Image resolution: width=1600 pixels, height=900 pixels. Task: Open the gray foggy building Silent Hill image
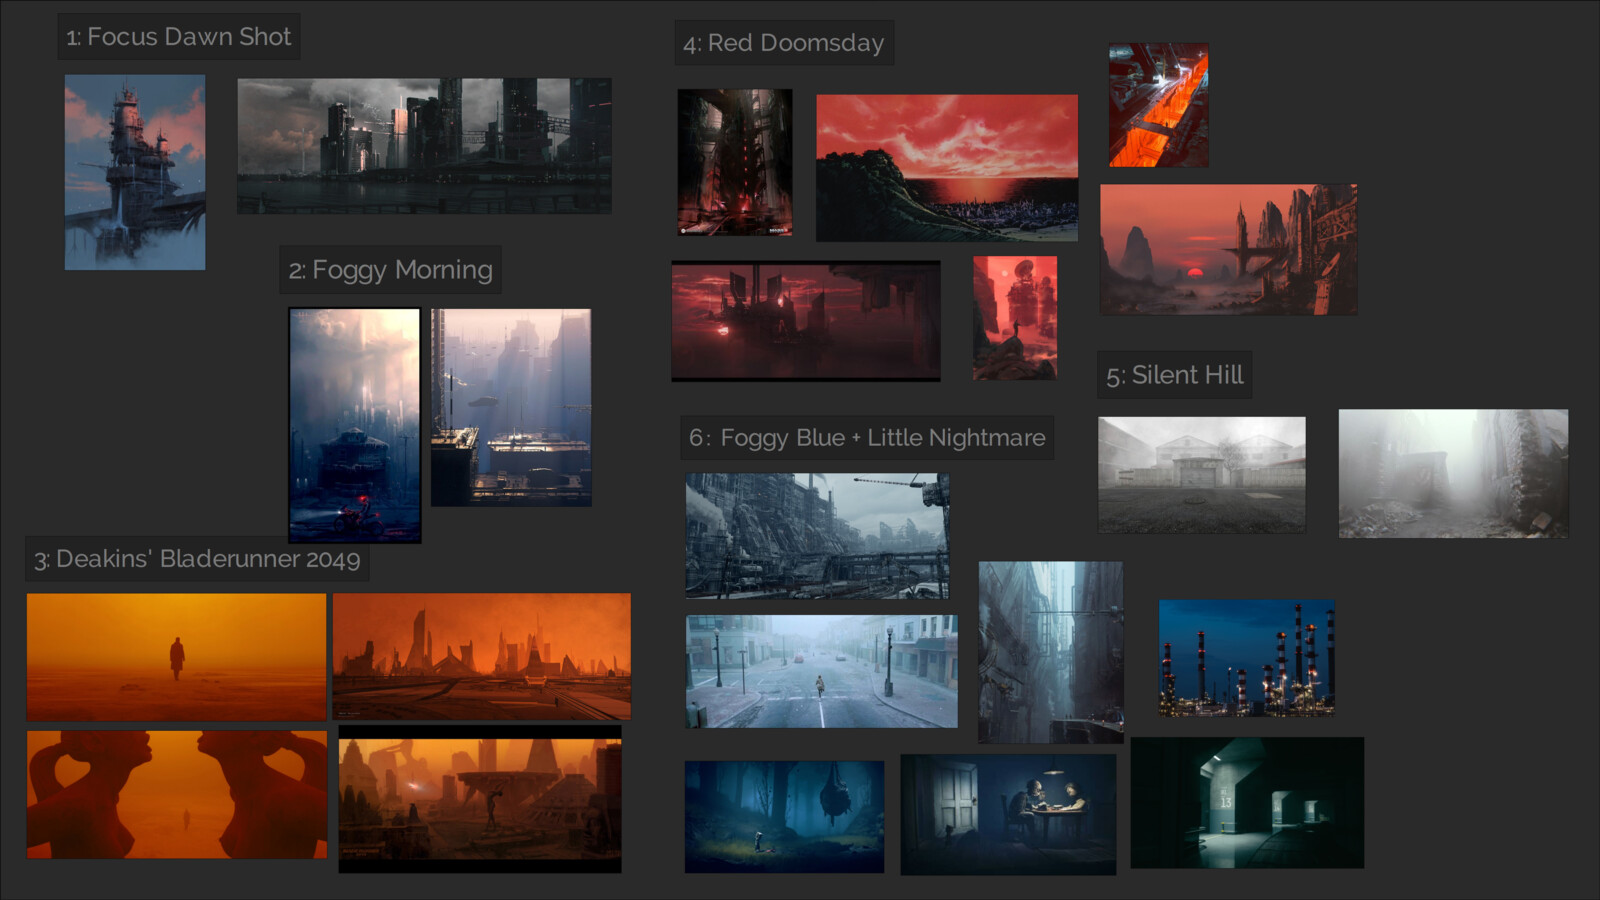(x=1202, y=475)
